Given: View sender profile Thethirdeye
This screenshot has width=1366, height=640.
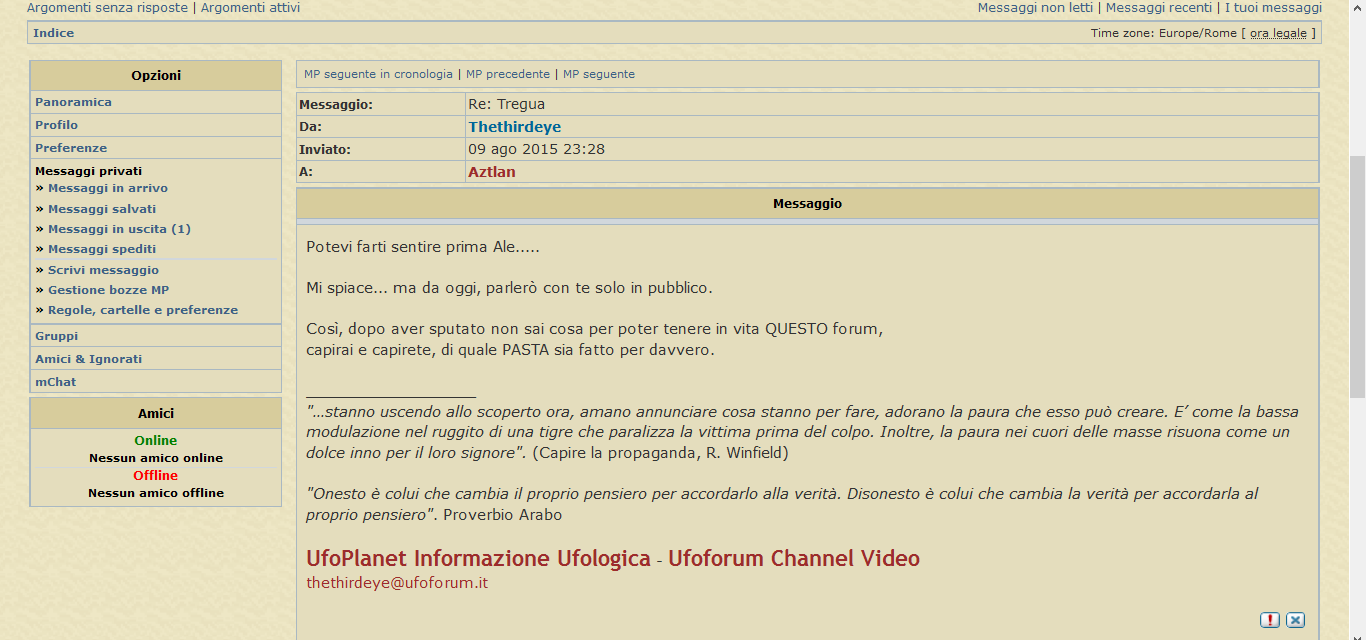Looking at the screenshot, I should [x=514, y=127].
